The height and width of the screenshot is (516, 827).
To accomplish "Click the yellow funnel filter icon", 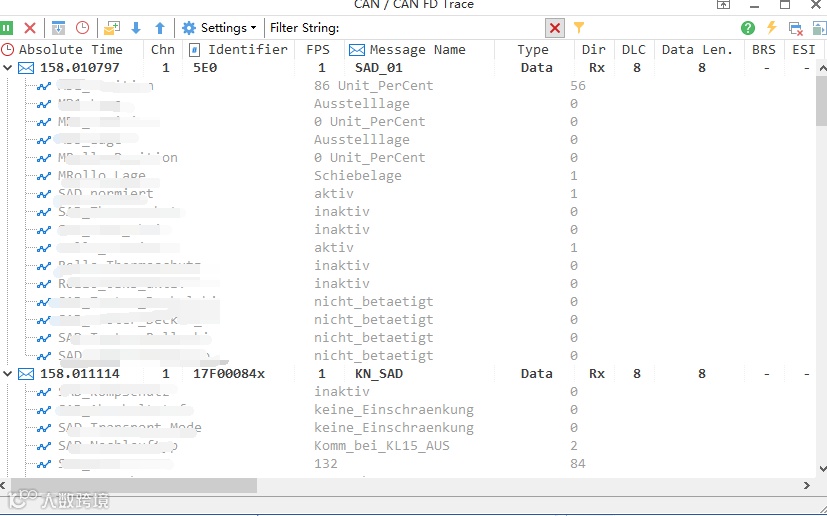I will (579, 27).
